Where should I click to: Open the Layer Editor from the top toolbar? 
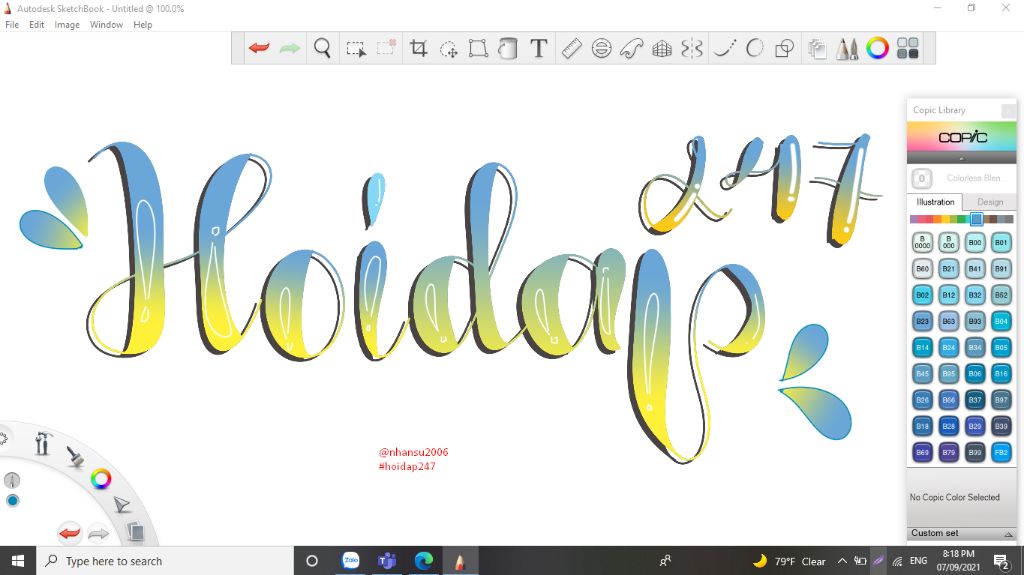[x=817, y=48]
